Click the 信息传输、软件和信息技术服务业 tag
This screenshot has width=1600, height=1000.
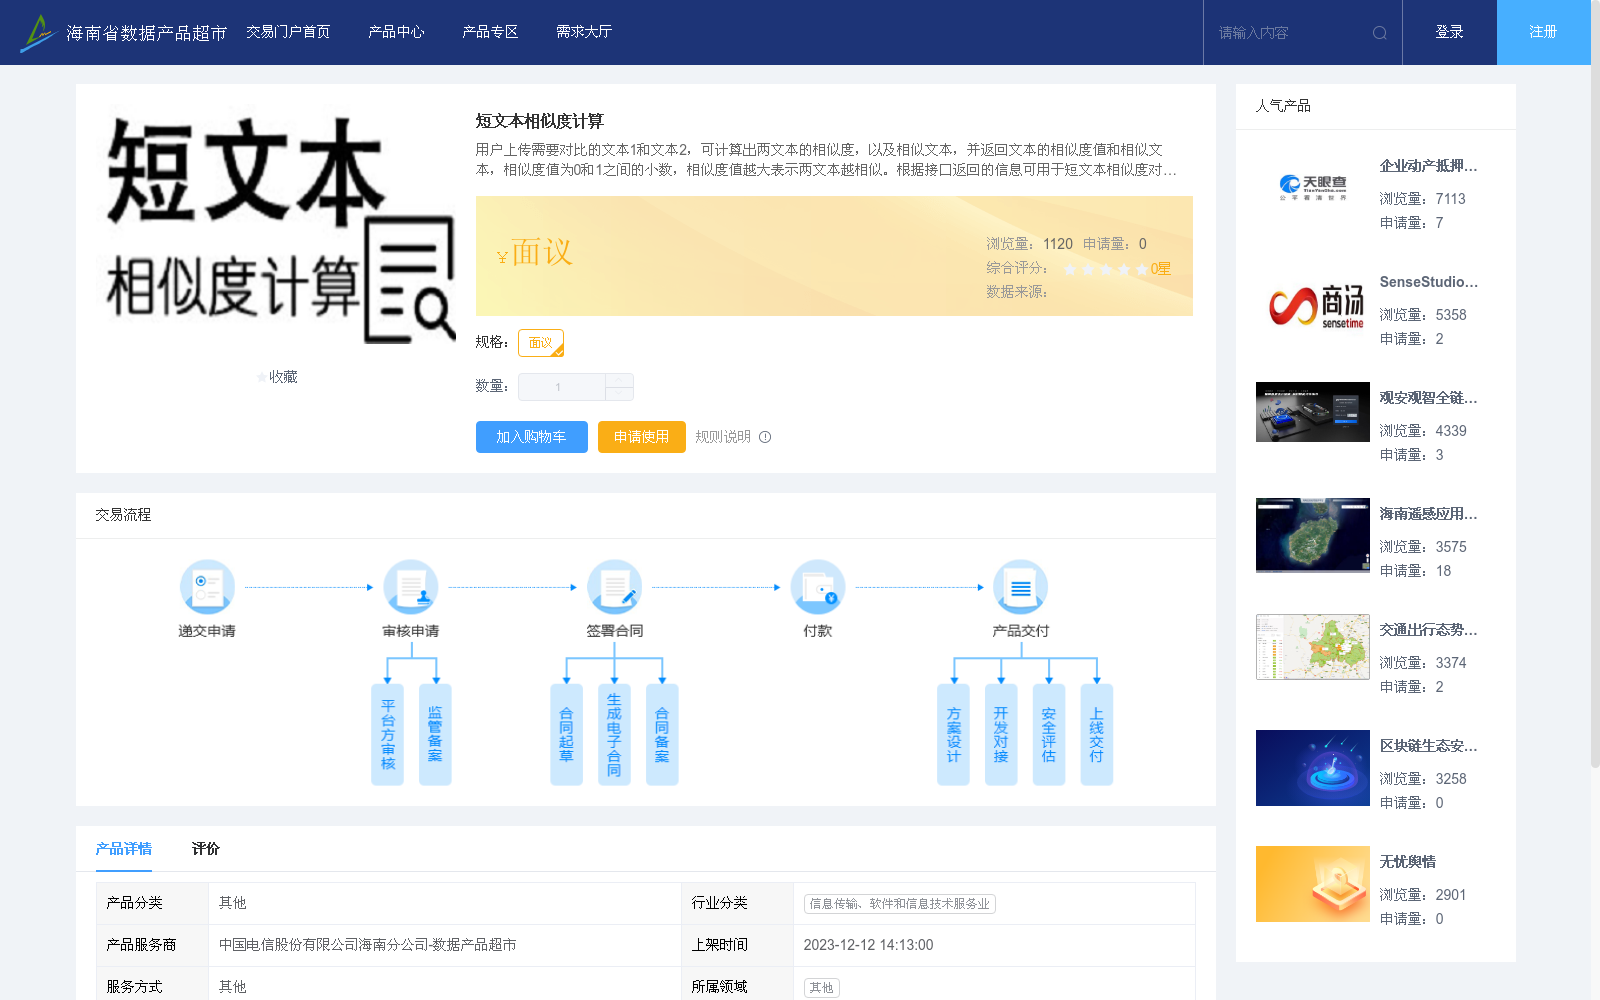(899, 904)
